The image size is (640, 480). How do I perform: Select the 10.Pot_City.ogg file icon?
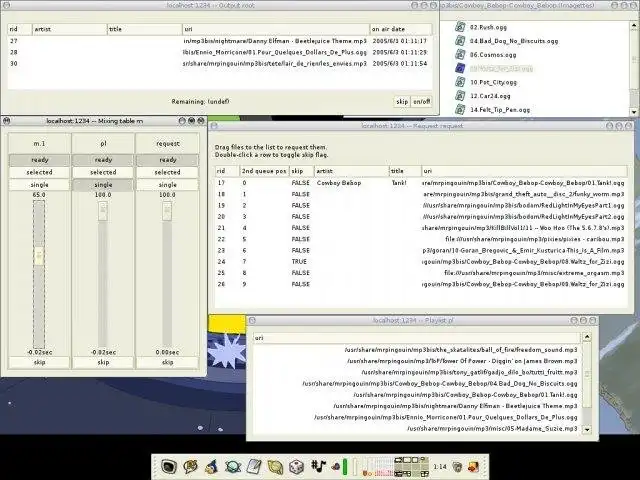tap(460, 82)
